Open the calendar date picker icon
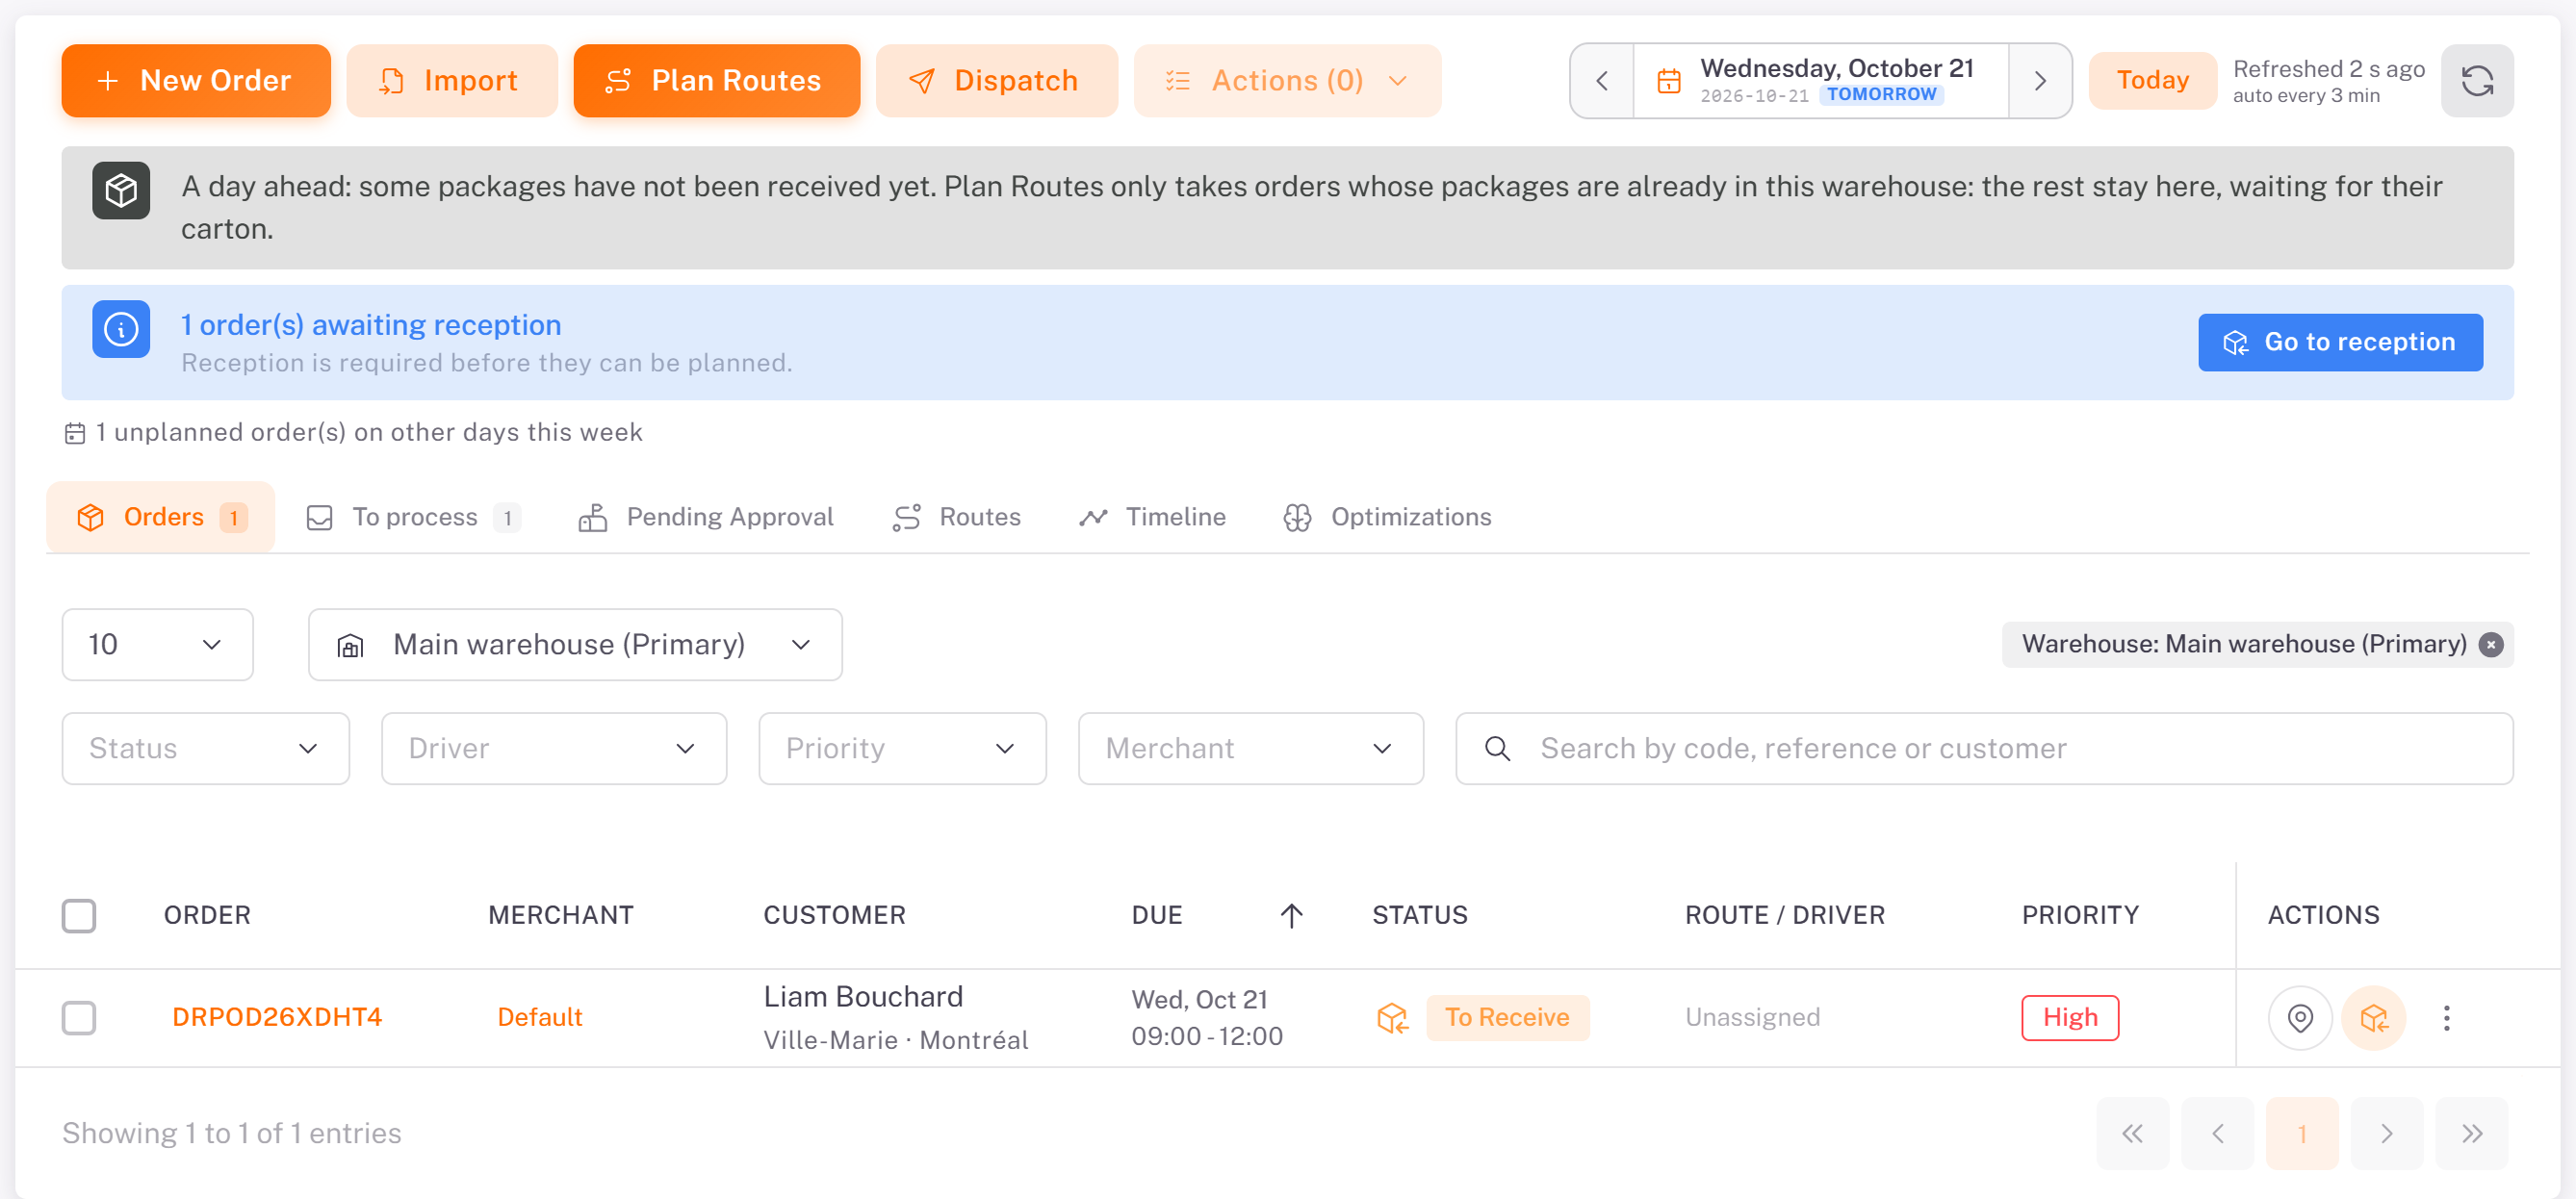Image resolution: width=2576 pixels, height=1199 pixels. pos(1668,80)
